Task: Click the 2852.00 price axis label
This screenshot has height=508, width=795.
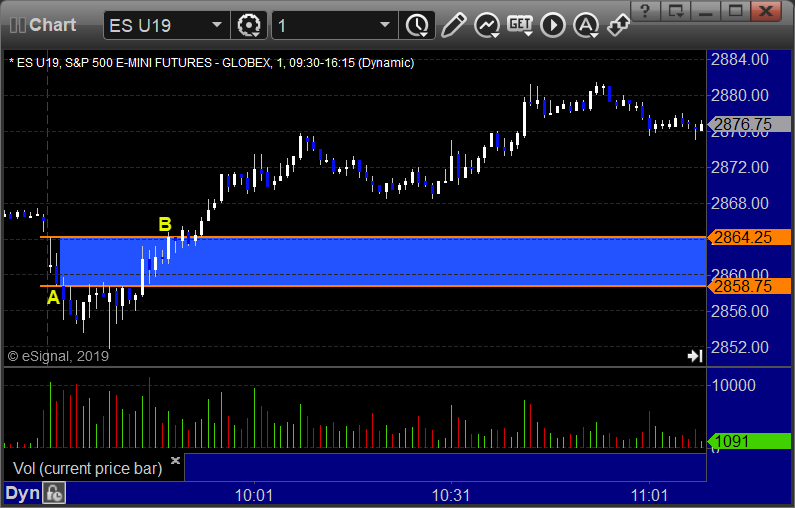Action: 740,347
